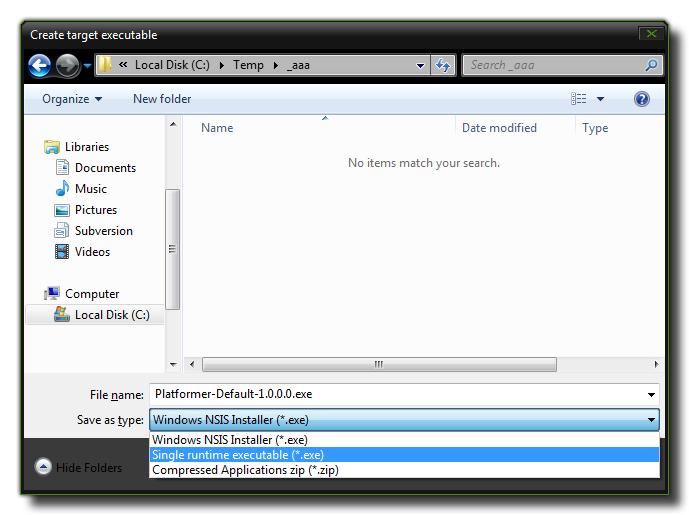Click Hide Folders button
Image resolution: width=689 pixels, height=515 pixels.
click(78, 467)
